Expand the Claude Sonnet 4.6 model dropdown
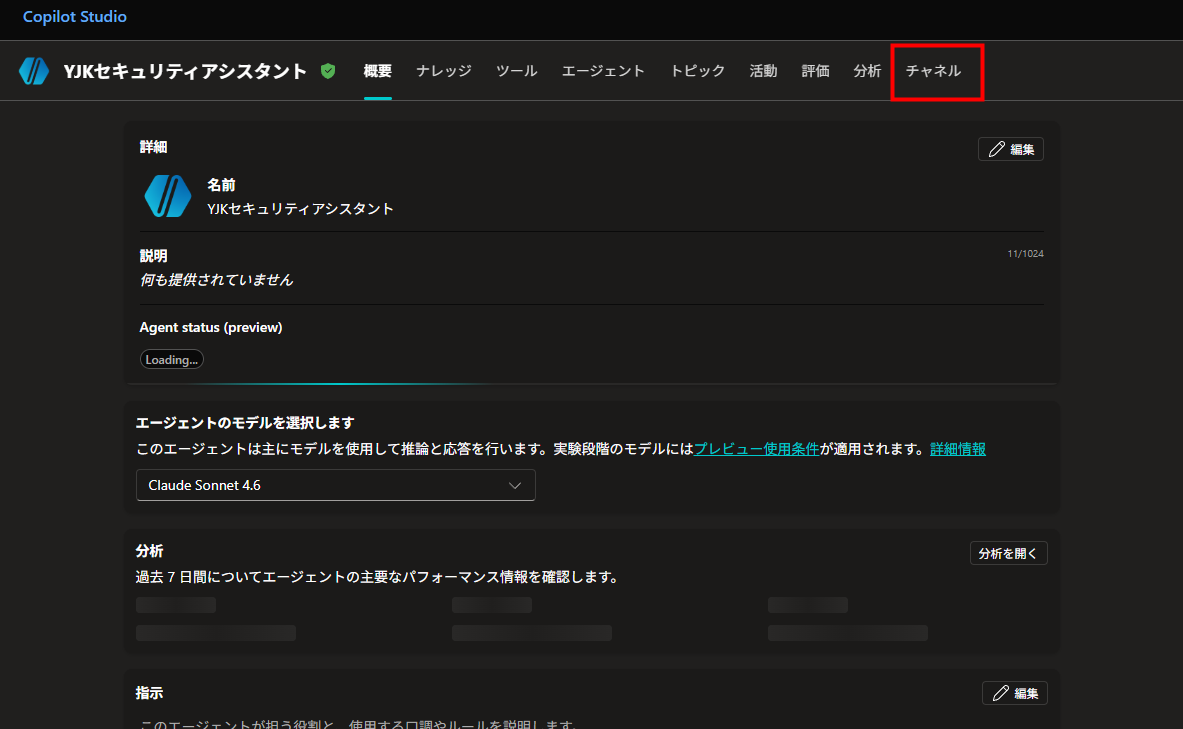The width and height of the screenshot is (1183, 729). [x=336, y=485]
